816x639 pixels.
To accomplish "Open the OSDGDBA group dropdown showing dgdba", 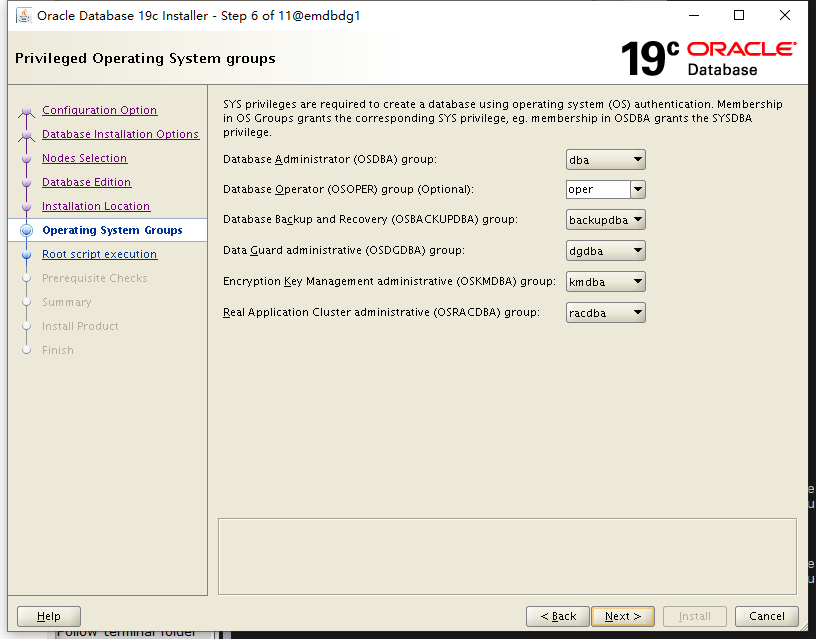I will tap(606, 251).
